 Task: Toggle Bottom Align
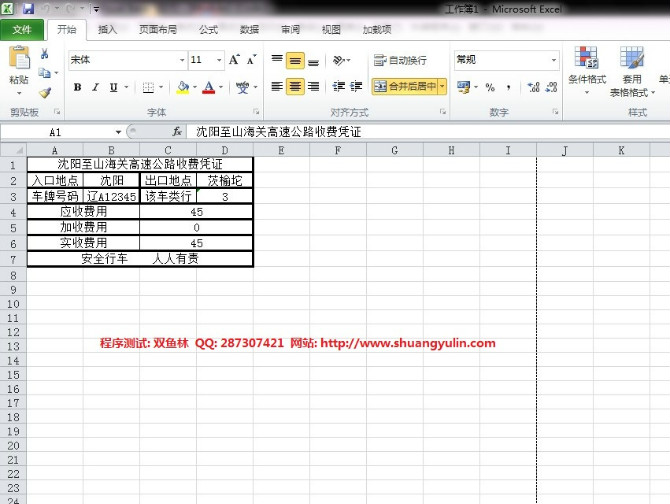313,60
